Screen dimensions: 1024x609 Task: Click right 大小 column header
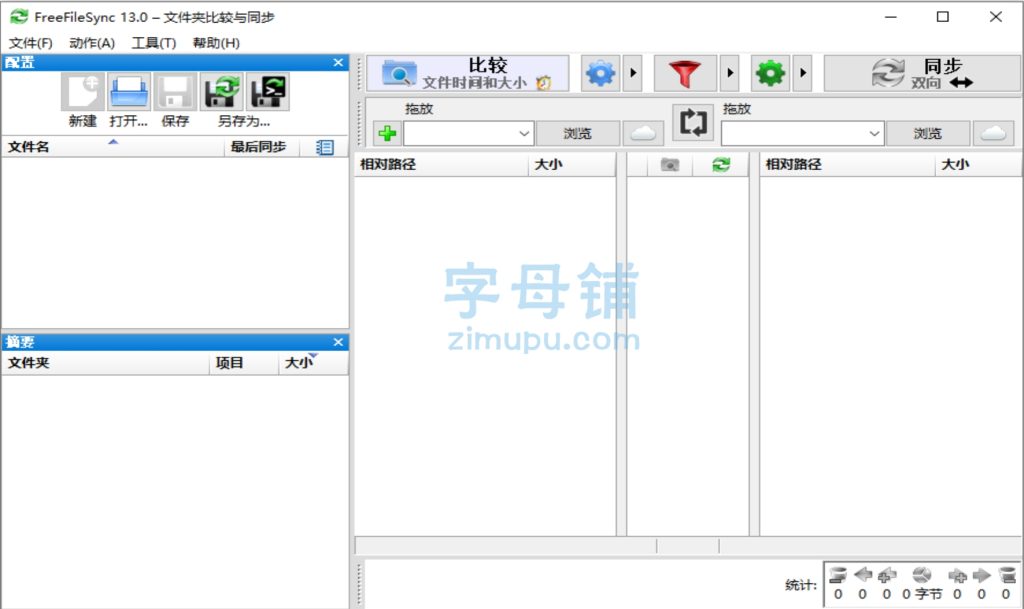pos(978,164)
